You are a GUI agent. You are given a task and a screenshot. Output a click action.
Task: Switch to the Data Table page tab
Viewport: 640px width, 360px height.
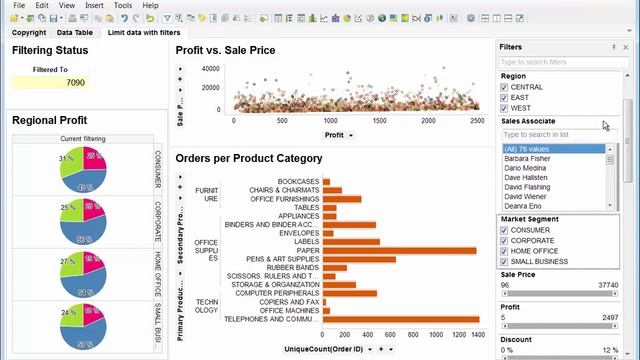(x=75, y=33)
